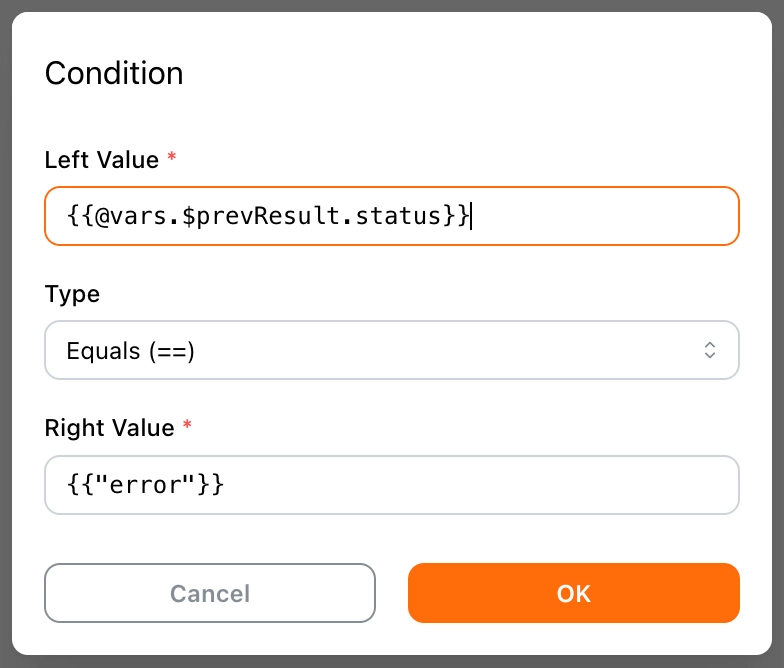Select the "Equals (==)" option text
The width and height of the screenshot is (784, 668).
pyautogui.click(x=130, y=351)
